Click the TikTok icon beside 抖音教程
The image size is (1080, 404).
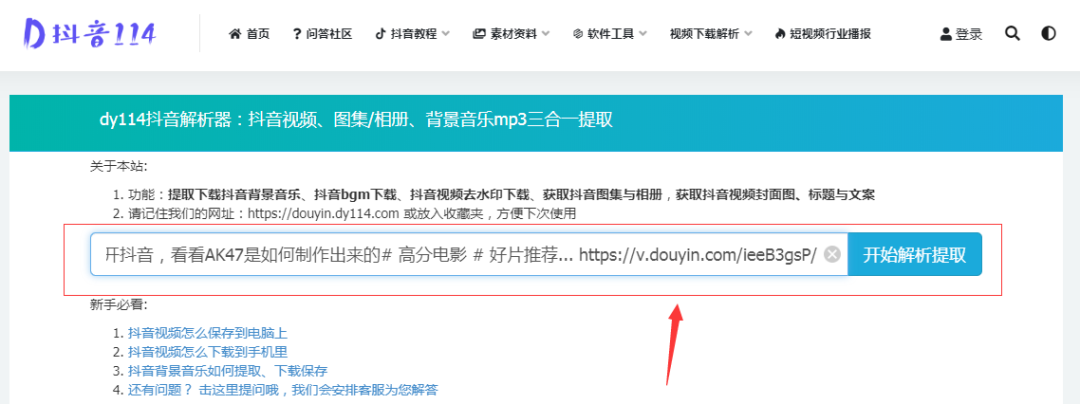pyautogui.click(x=380, y=34)
